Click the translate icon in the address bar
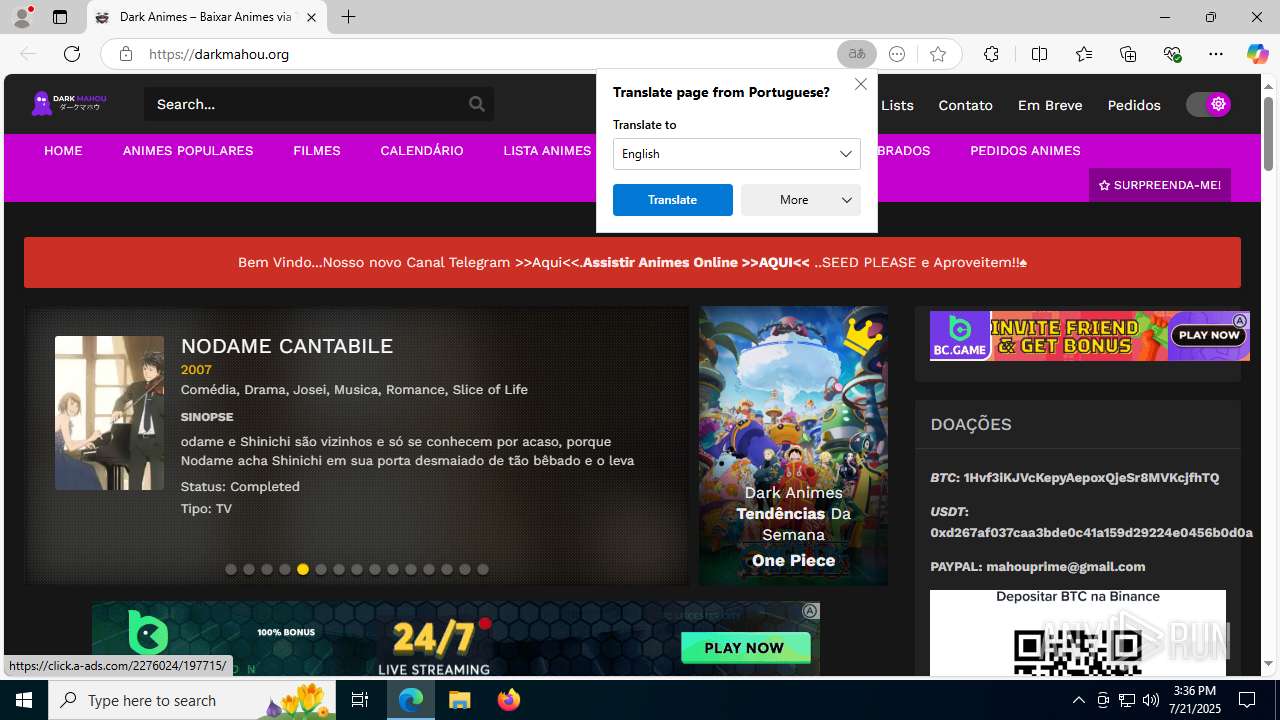Image resolution: width=1280 pixels, height=720 pixels. 857,54
